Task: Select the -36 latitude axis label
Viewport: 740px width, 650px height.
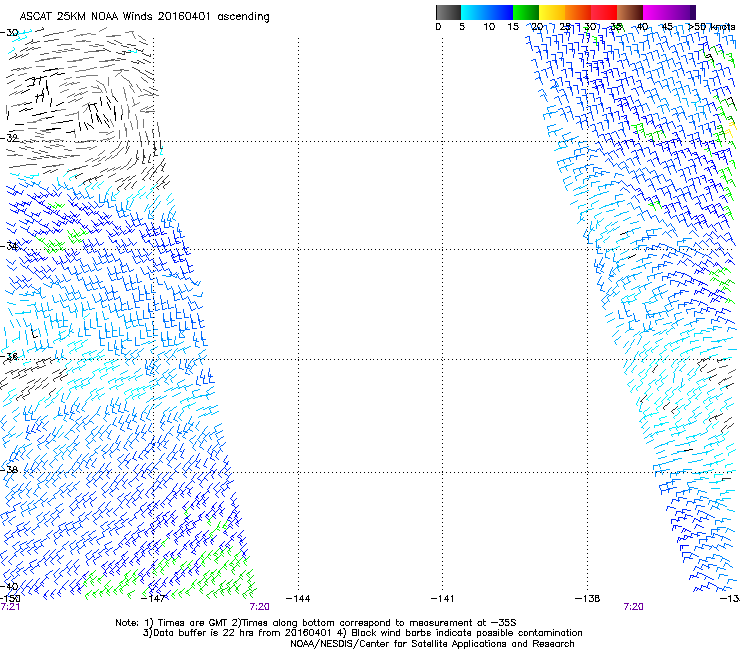Action: point(9,356)
